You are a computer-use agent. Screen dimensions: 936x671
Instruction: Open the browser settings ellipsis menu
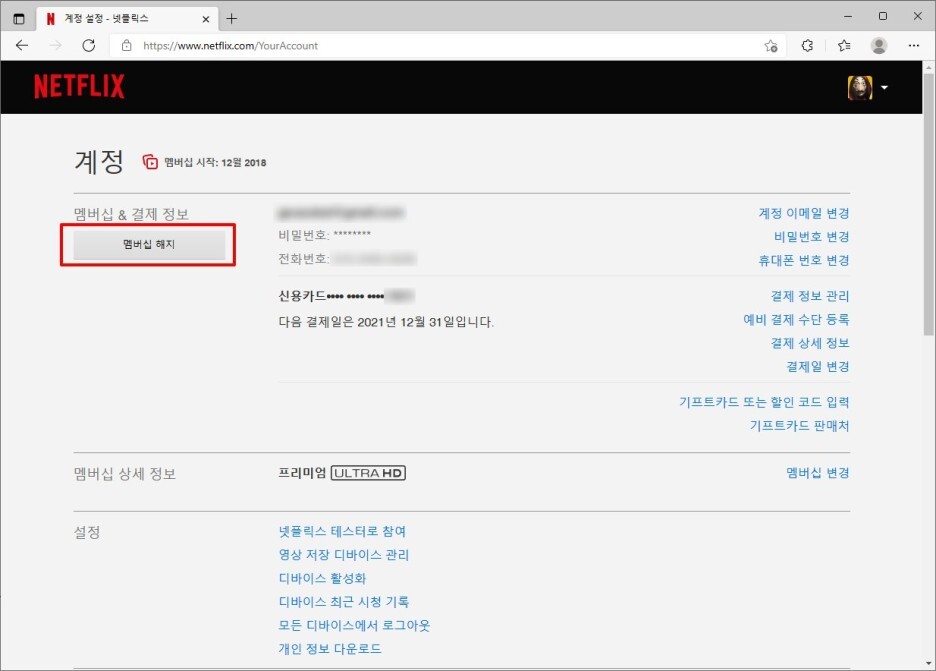coord(913,45)
